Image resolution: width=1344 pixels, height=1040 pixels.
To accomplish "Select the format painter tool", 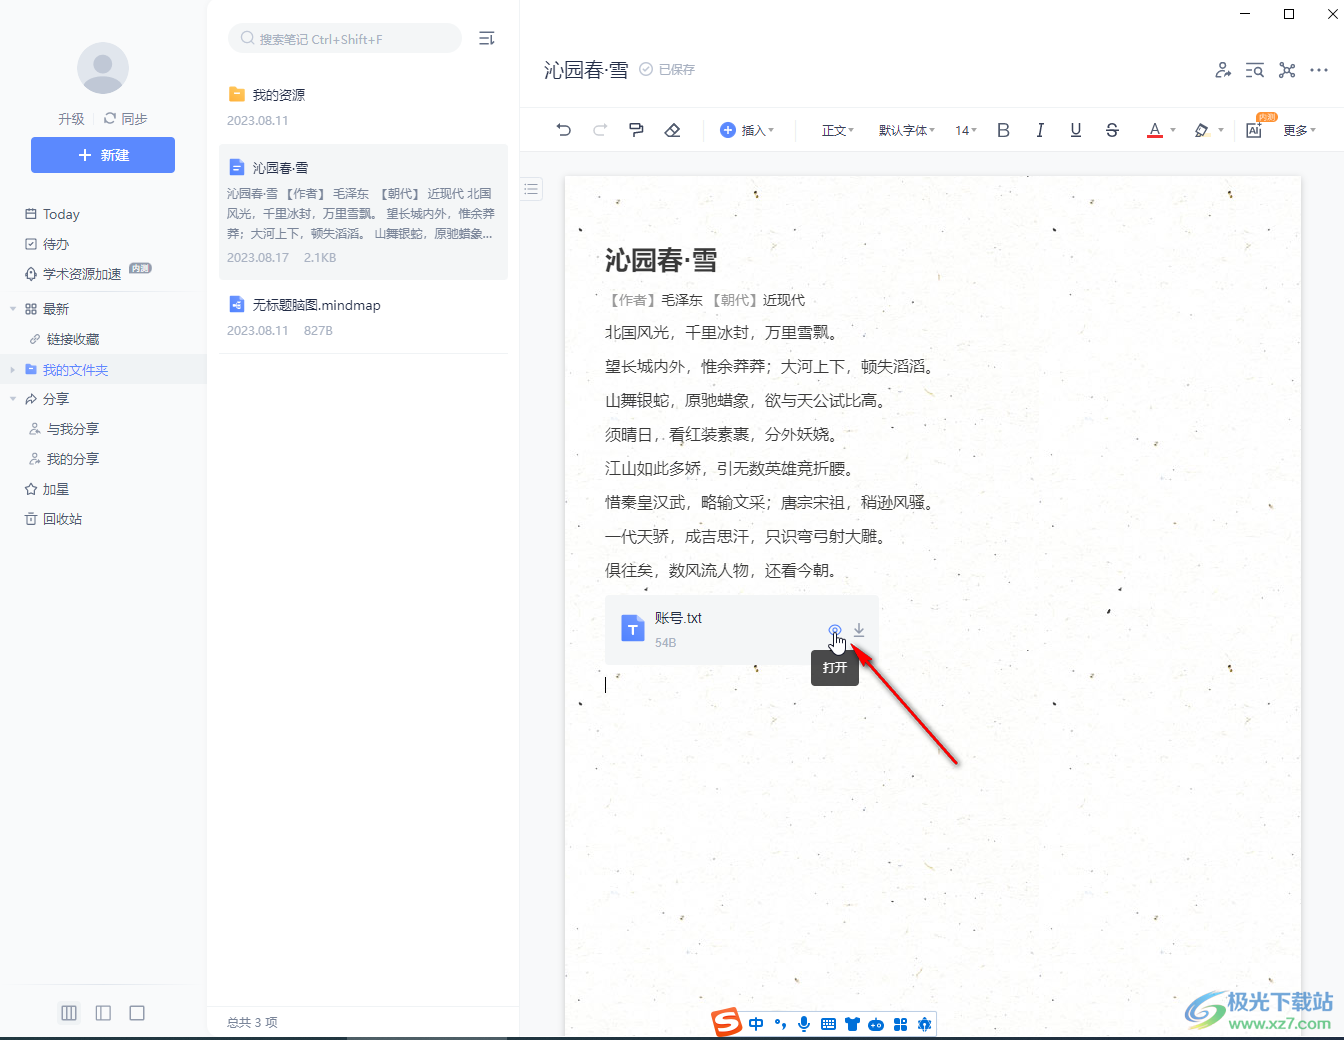I will point(636,130).
